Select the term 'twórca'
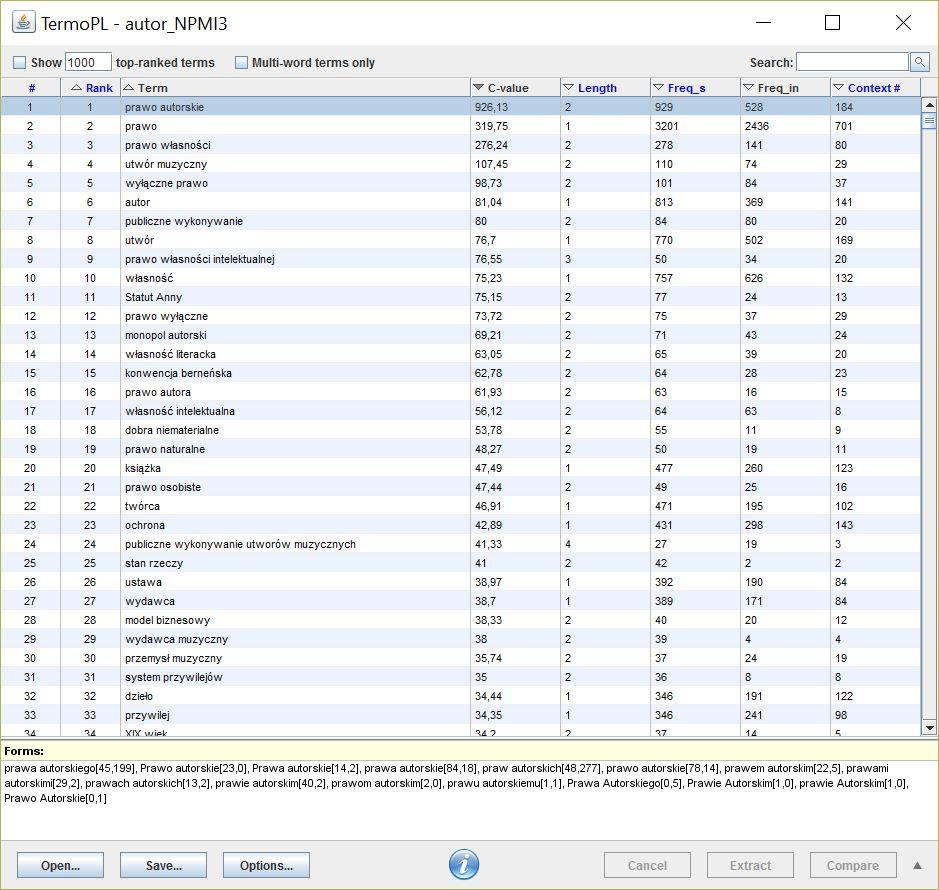 (142, 506)
